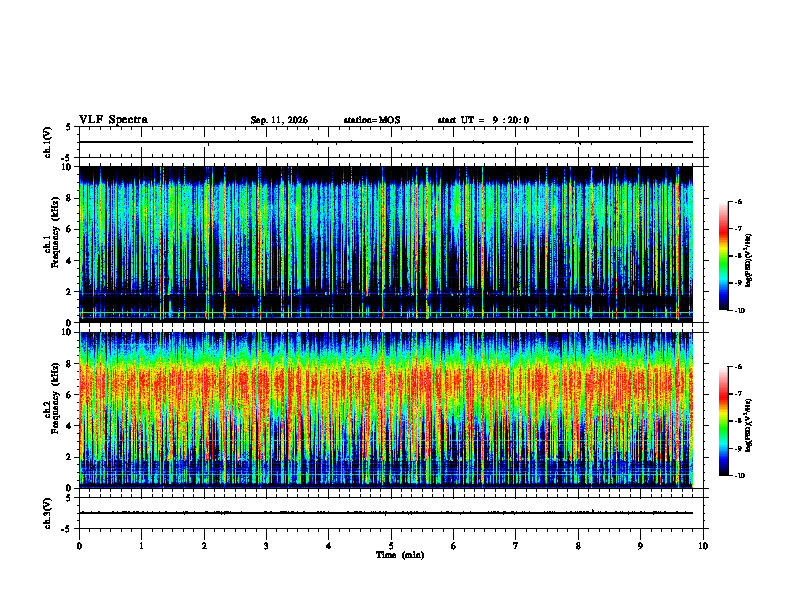Click the station=MOS label
This screenshot has height=612, width=792.
coord(372,120)
